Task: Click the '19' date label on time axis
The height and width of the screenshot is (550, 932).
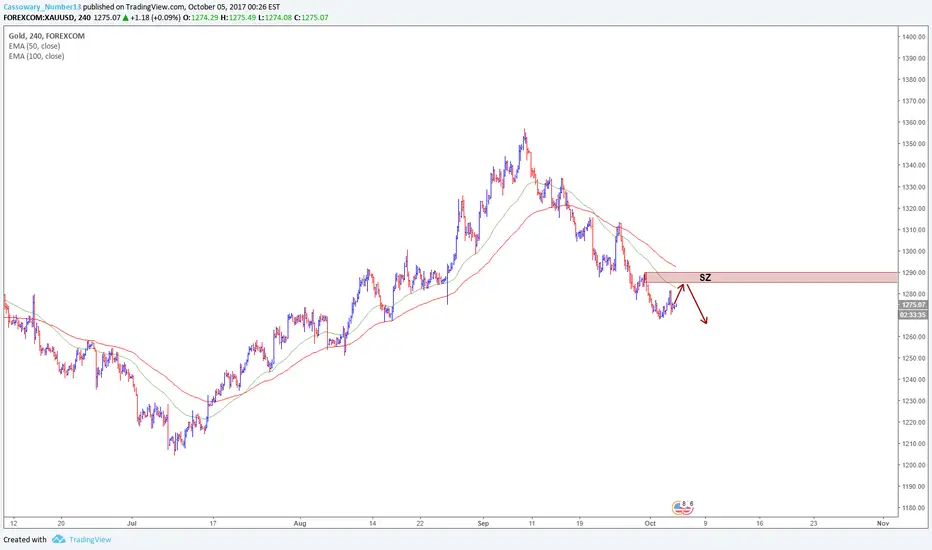Action: coord(580,523)
